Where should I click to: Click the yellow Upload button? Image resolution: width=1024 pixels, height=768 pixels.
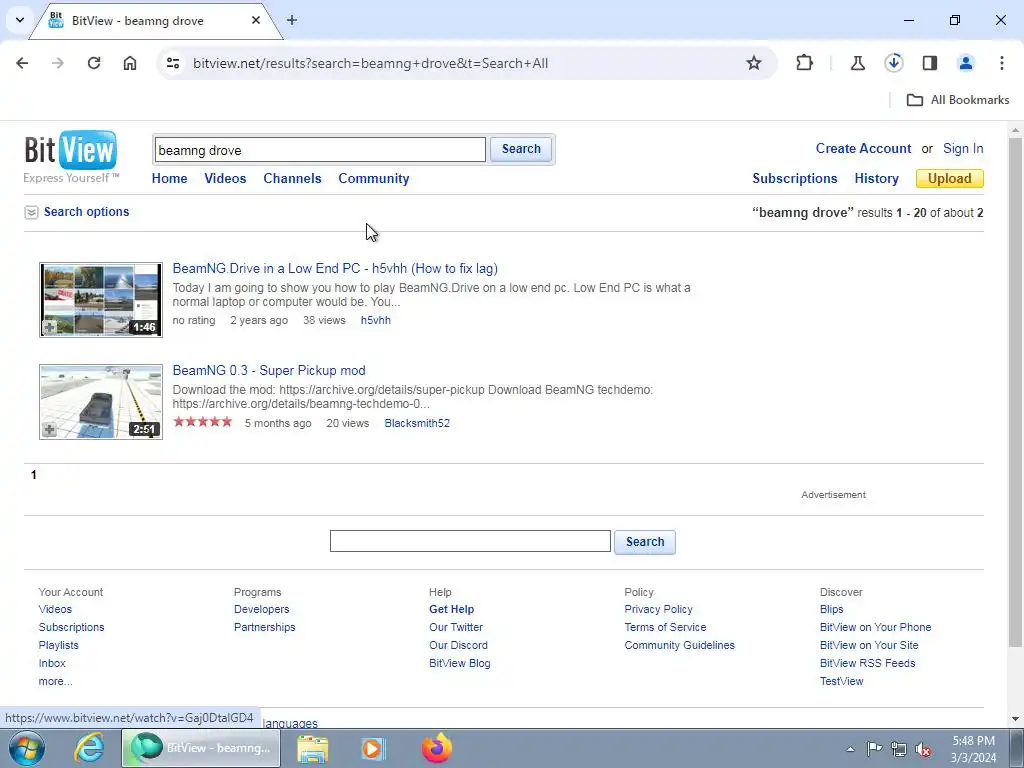point(950,178)
